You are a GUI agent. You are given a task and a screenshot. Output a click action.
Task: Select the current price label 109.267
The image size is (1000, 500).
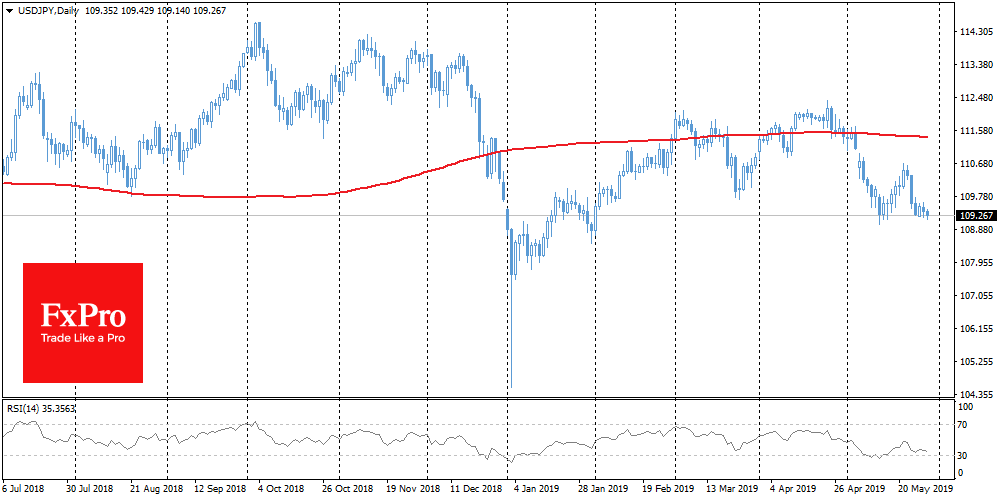click(974, 215)
